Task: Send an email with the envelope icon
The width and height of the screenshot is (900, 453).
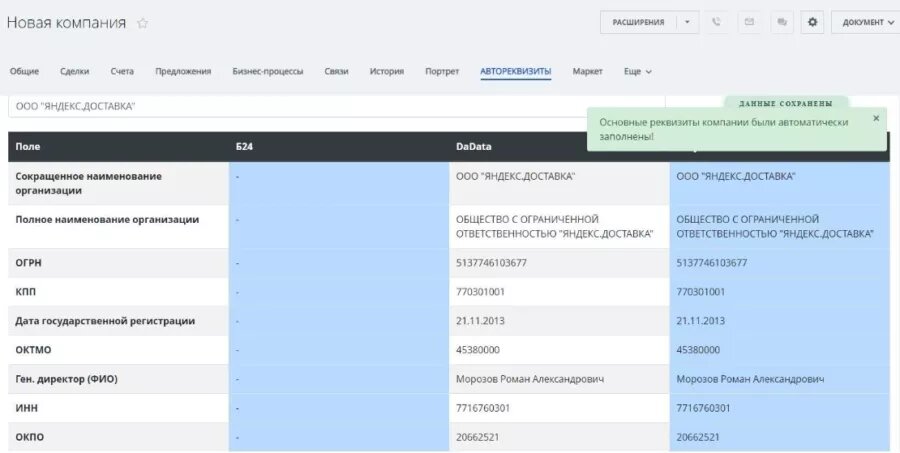Action: click(x=749, y=22)
